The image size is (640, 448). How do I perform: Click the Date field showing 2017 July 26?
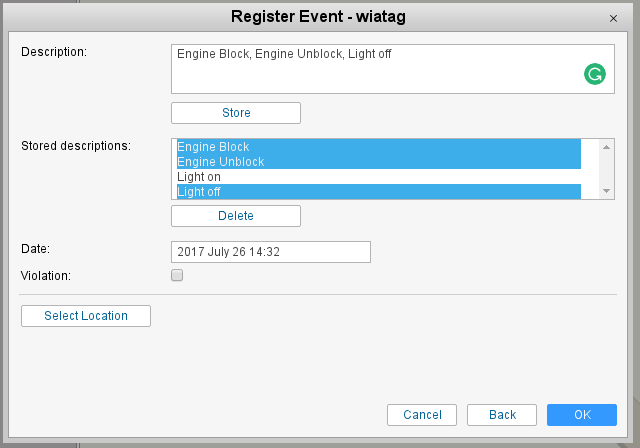271,252
